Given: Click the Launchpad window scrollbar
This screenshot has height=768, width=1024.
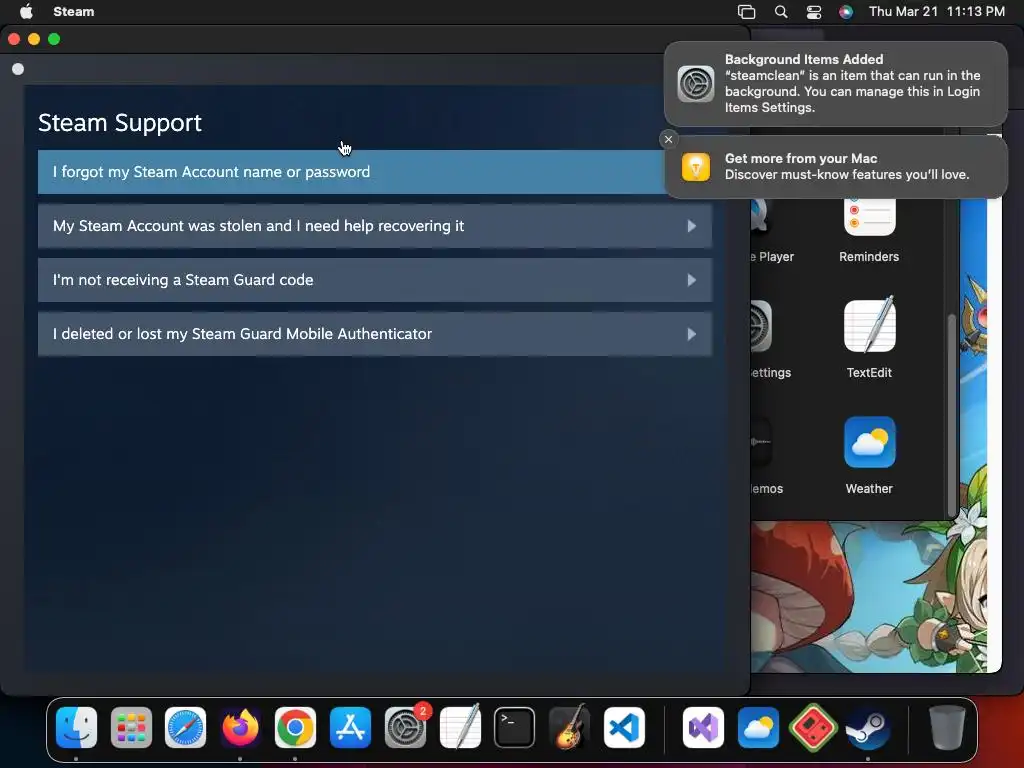Looking at the screenshot, I should pos(952,415).
